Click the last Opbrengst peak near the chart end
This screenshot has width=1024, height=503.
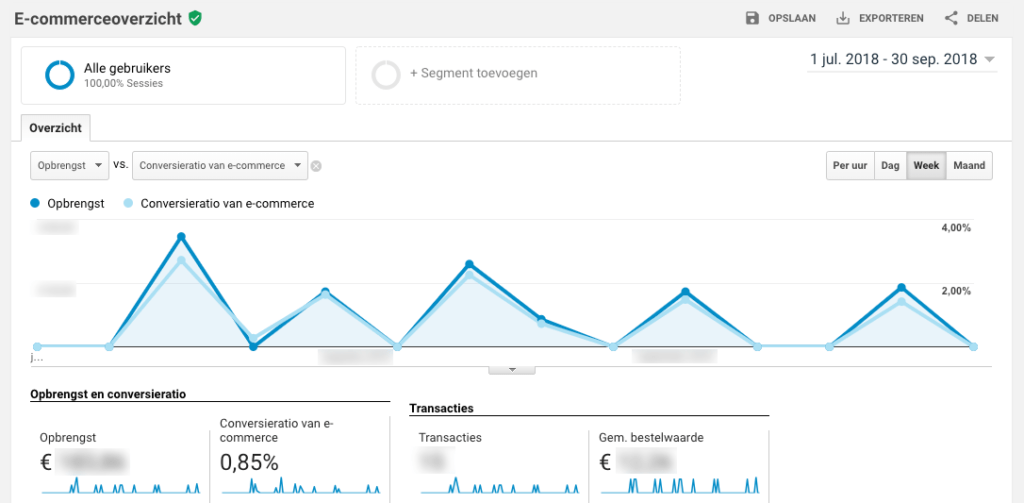click(901, 287)
